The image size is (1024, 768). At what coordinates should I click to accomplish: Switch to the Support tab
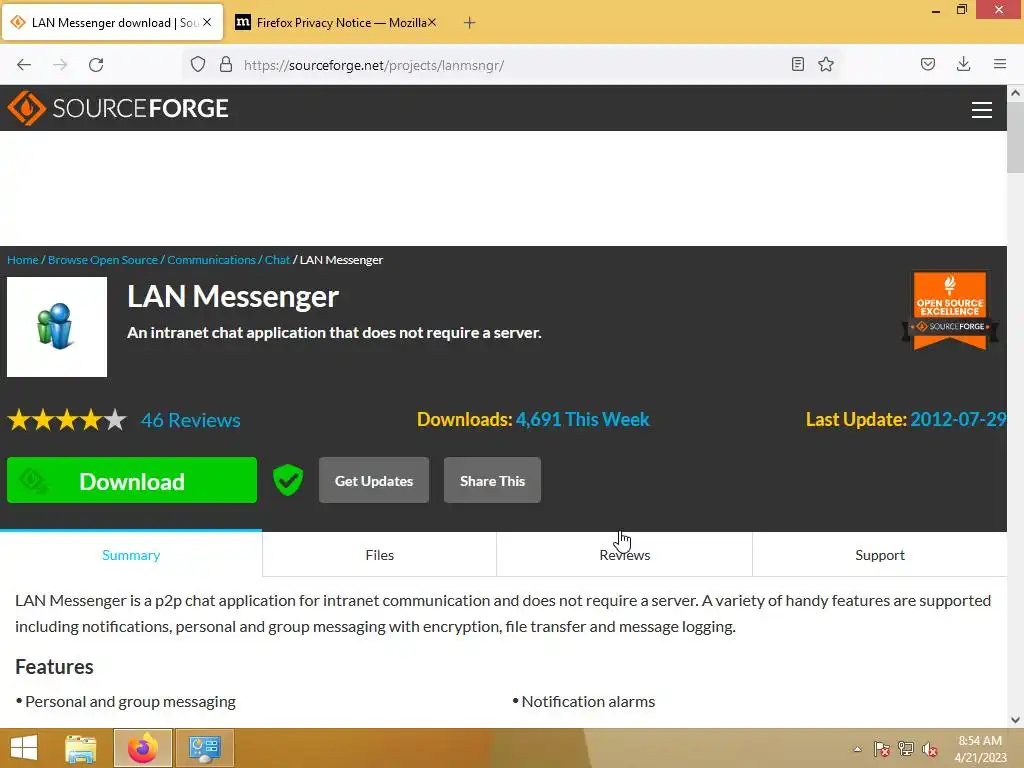[880, 554]
